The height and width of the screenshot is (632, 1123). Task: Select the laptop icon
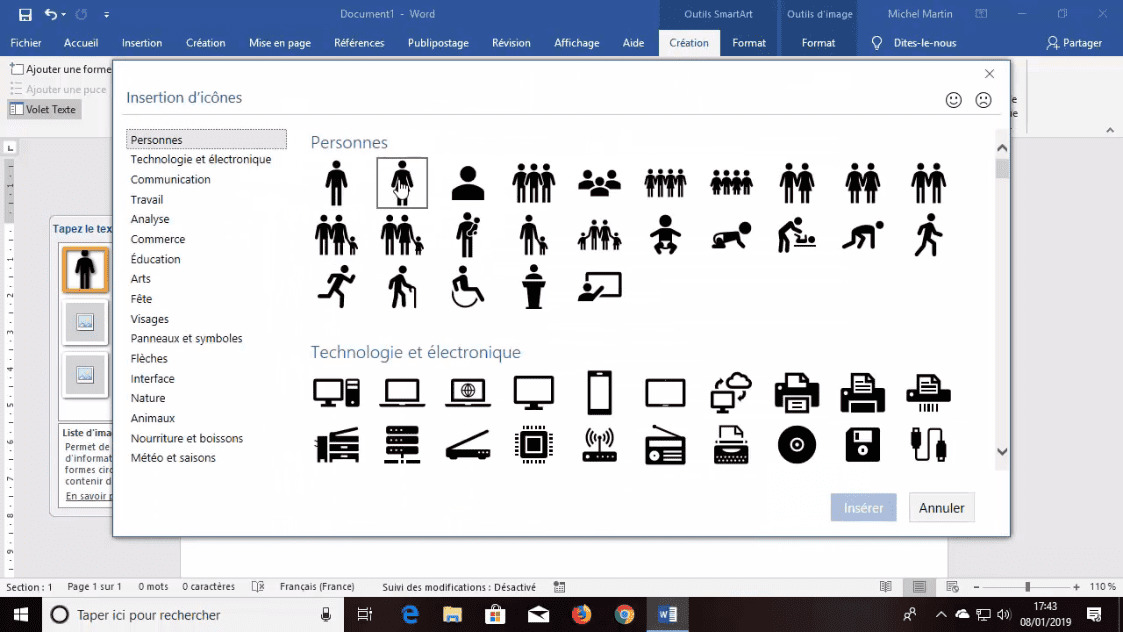click(x=402, y=392)
